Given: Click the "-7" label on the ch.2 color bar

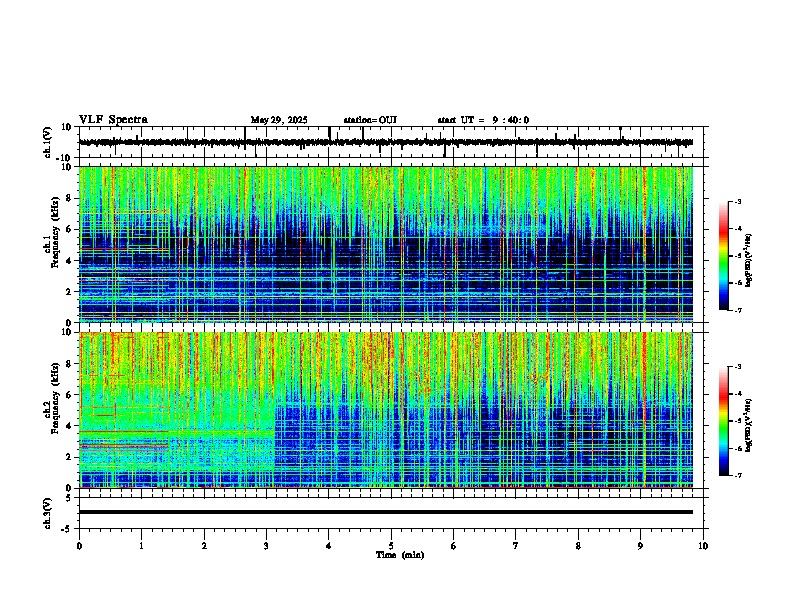Looking at the screenshot, I should tap(737, 475).
